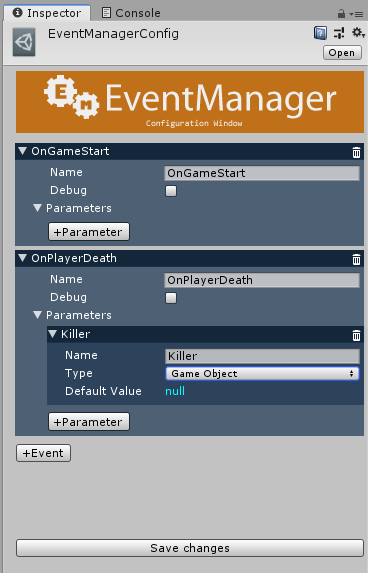Click the EventManagerConfig asset title
This screenshot has width=368, height=573.
(113, 34)
